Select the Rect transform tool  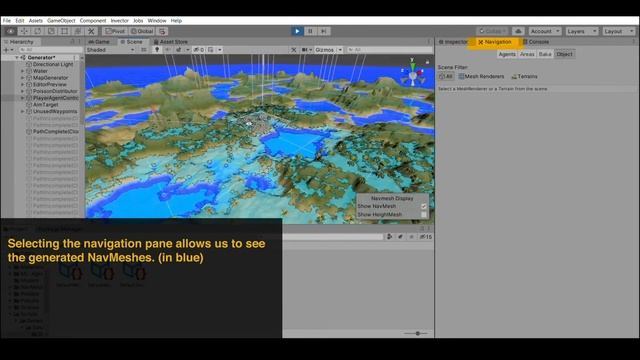pyautogui.click(x=64, y=31)
